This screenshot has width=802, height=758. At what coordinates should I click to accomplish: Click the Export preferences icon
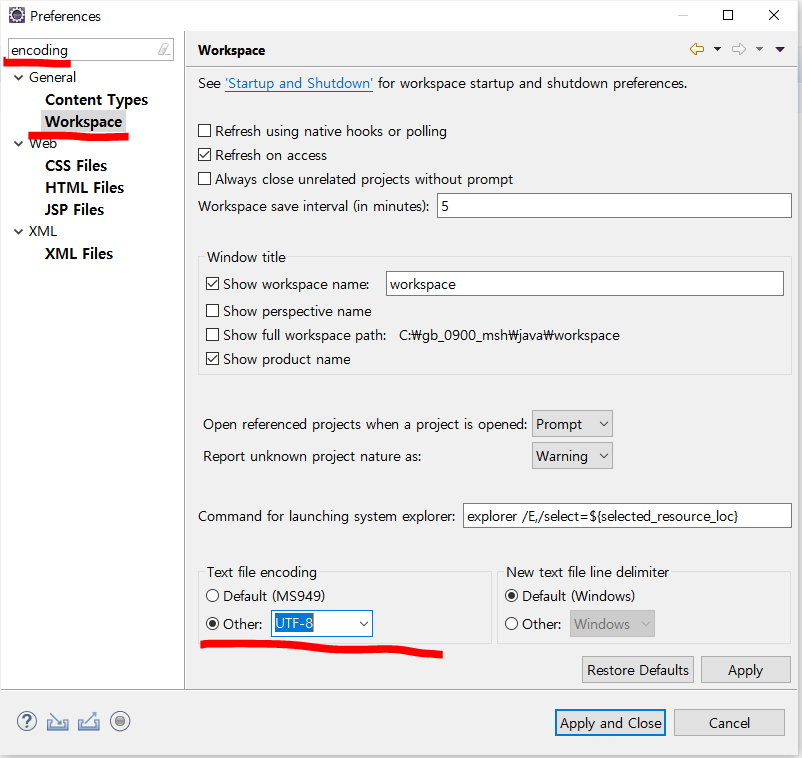[88, 722]
